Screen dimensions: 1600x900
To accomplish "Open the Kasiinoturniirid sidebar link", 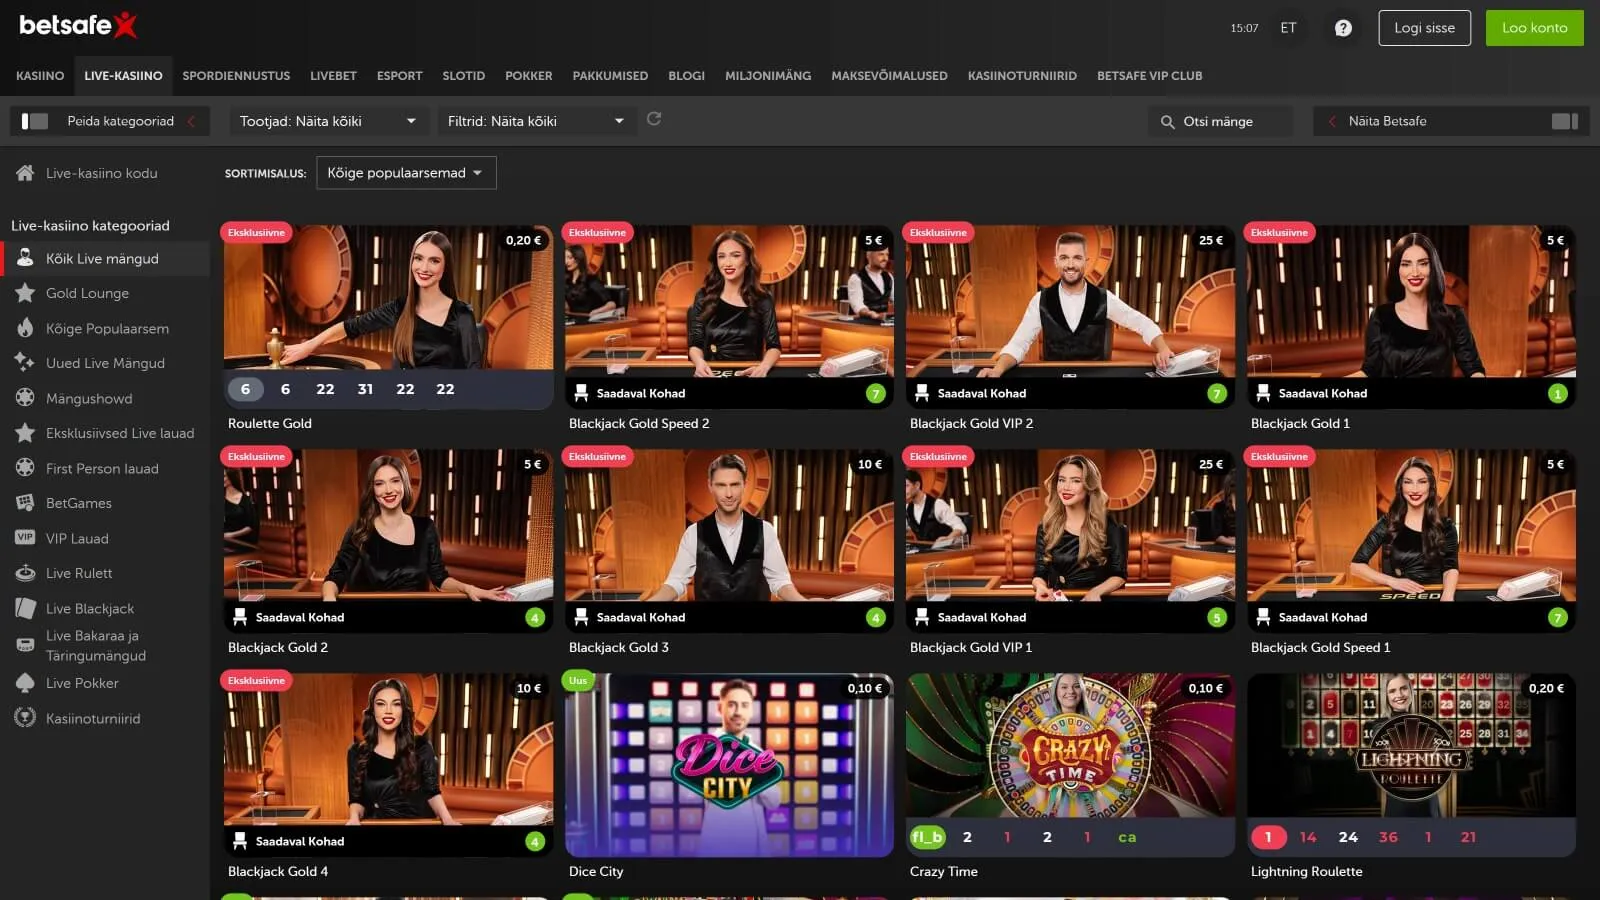I will [105, 718].
